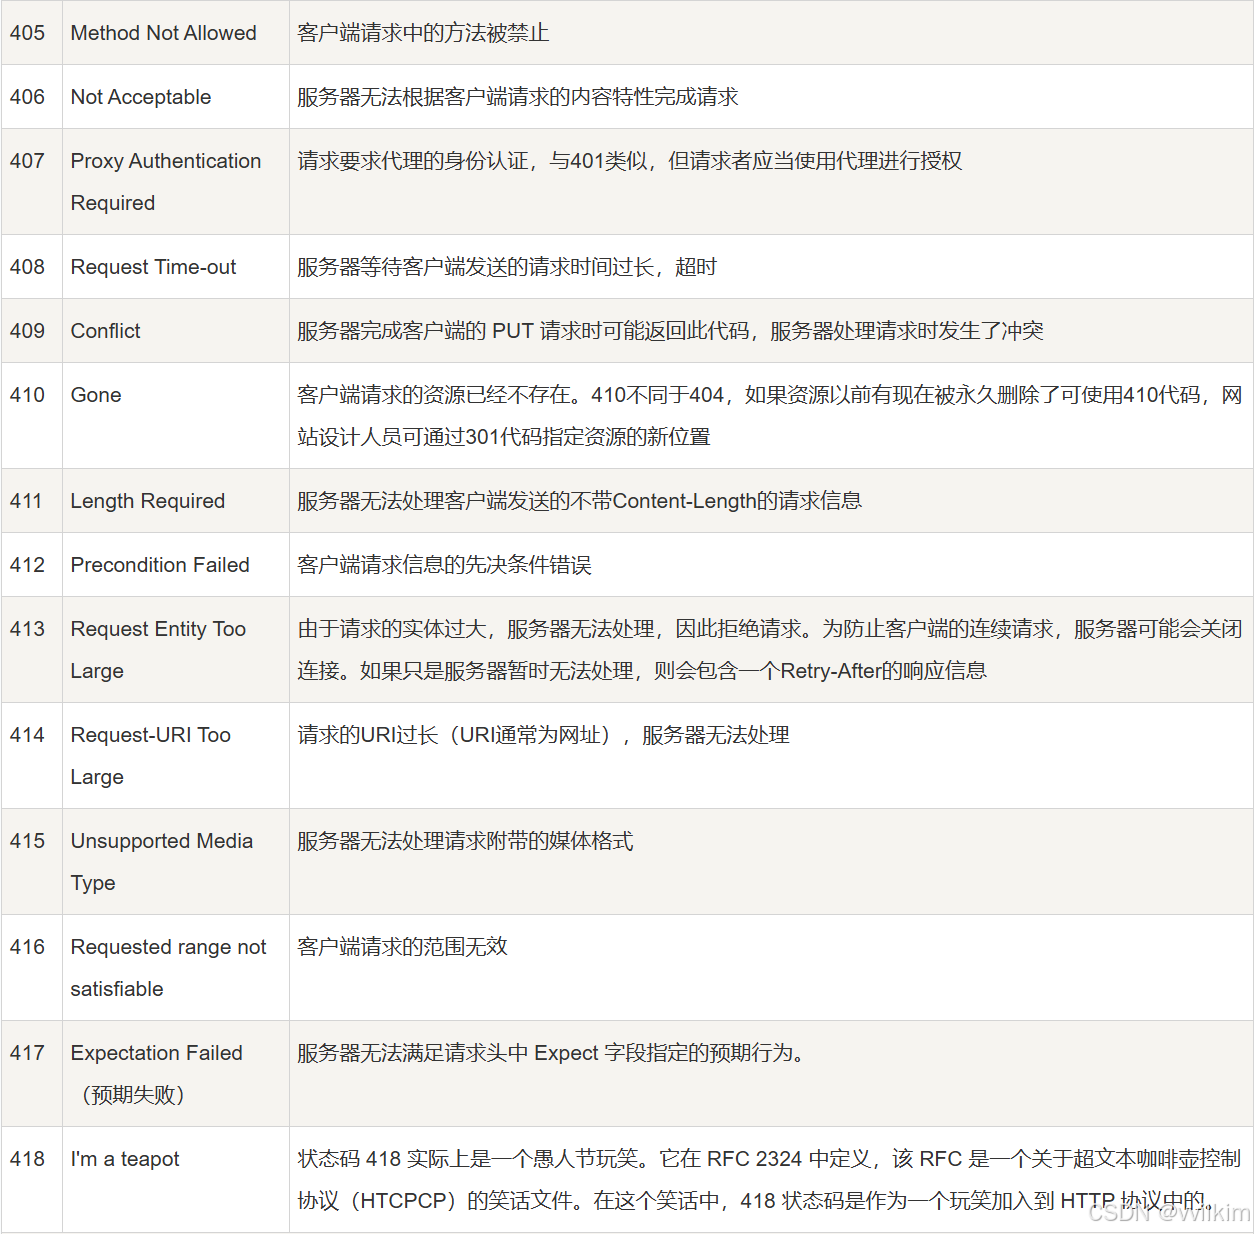Click the 'Precondition Failed' entry
Viewport: 1254px width, 1234px height.
tap(159, 565)
